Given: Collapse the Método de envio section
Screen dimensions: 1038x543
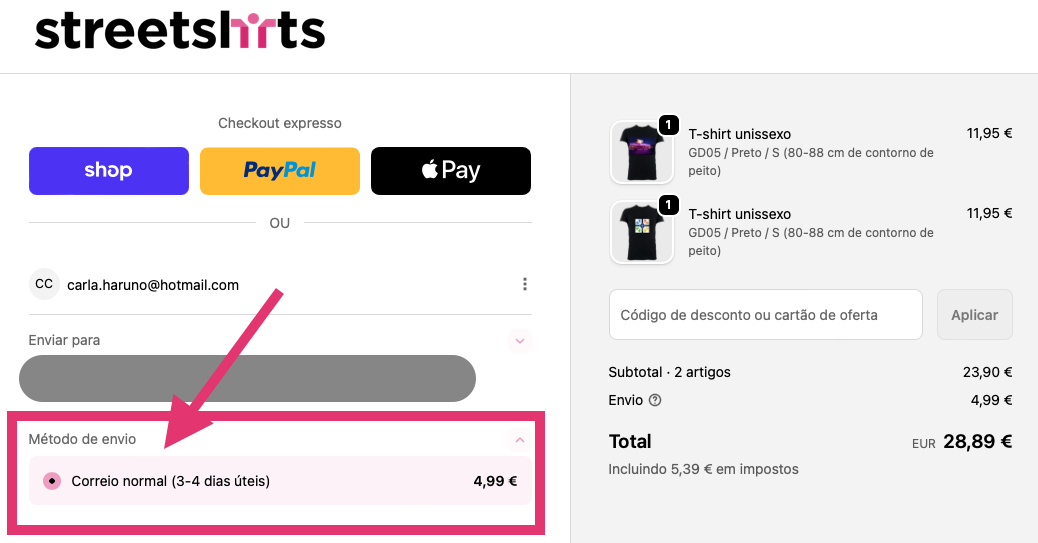Looking at the screenshot, I should (519, 439).
